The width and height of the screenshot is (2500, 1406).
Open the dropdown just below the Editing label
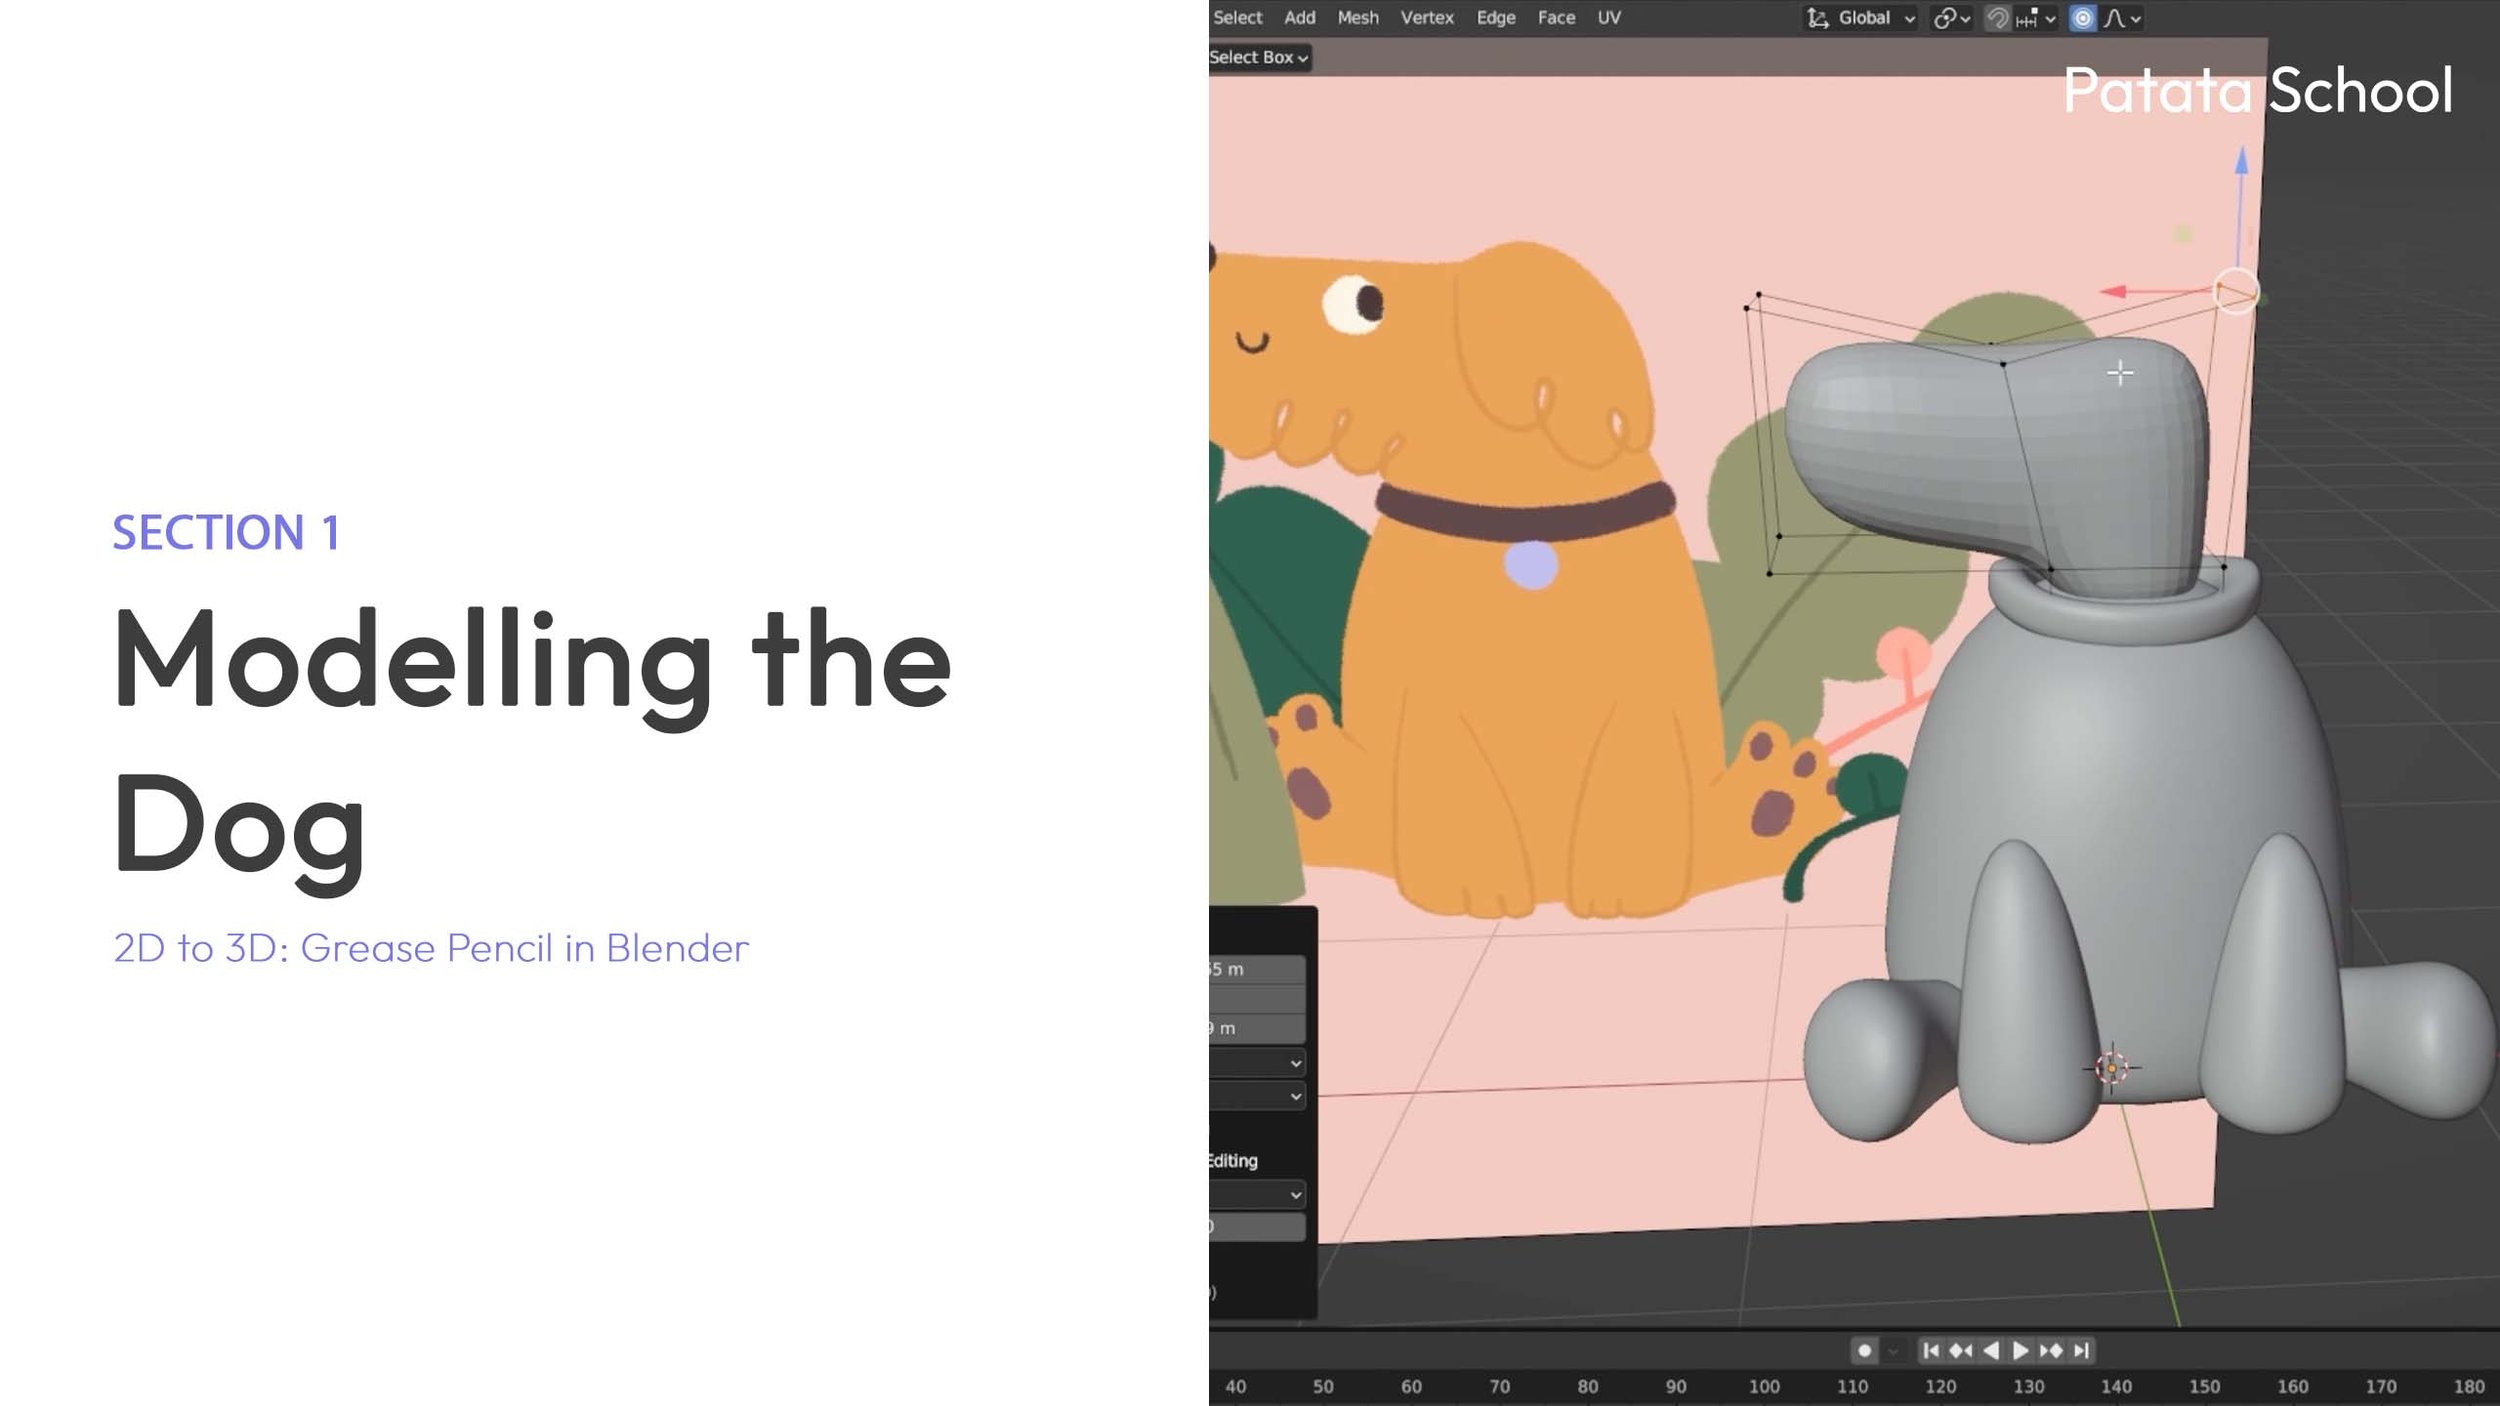pyautogui.click(x=1257, y=1195)
